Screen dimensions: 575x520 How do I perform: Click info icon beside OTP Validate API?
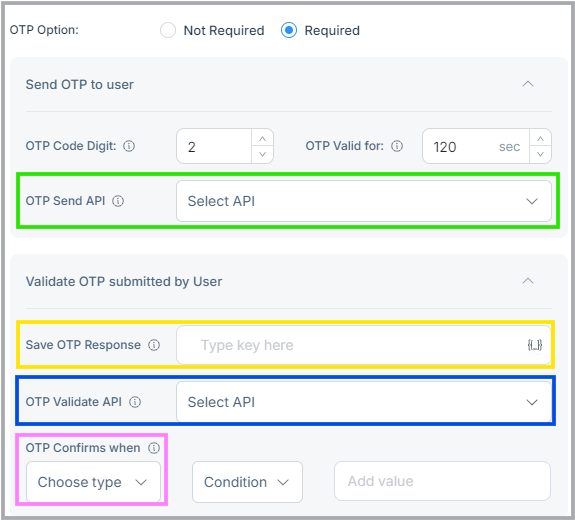(x=135, y=402)
